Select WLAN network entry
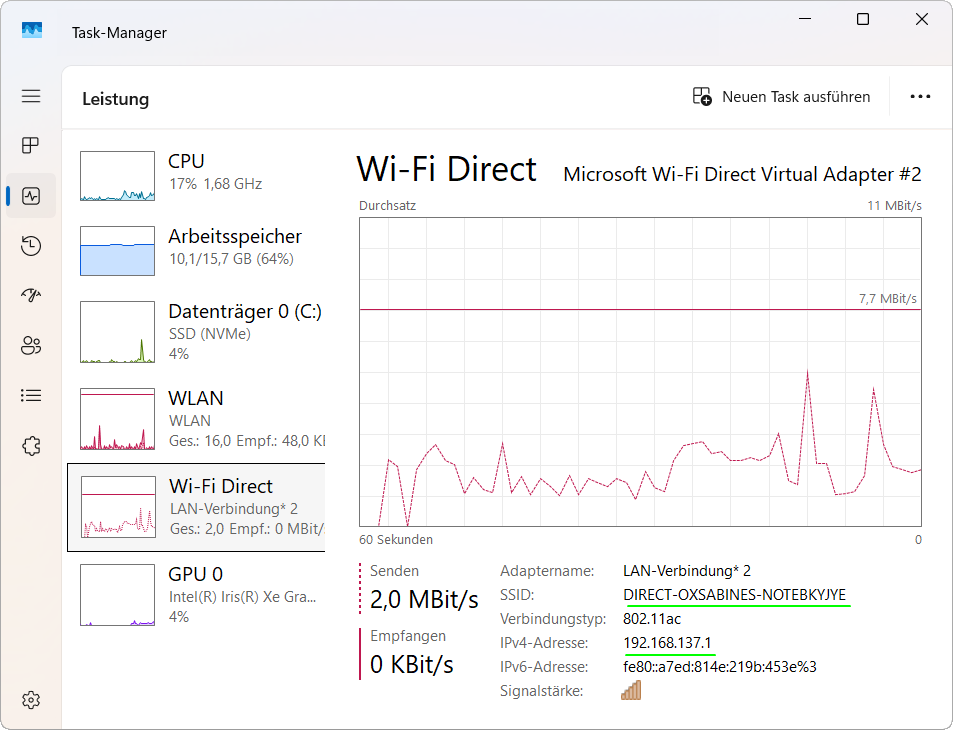The width and height of the screenshot is (953, 730). (x=196, y=418)
